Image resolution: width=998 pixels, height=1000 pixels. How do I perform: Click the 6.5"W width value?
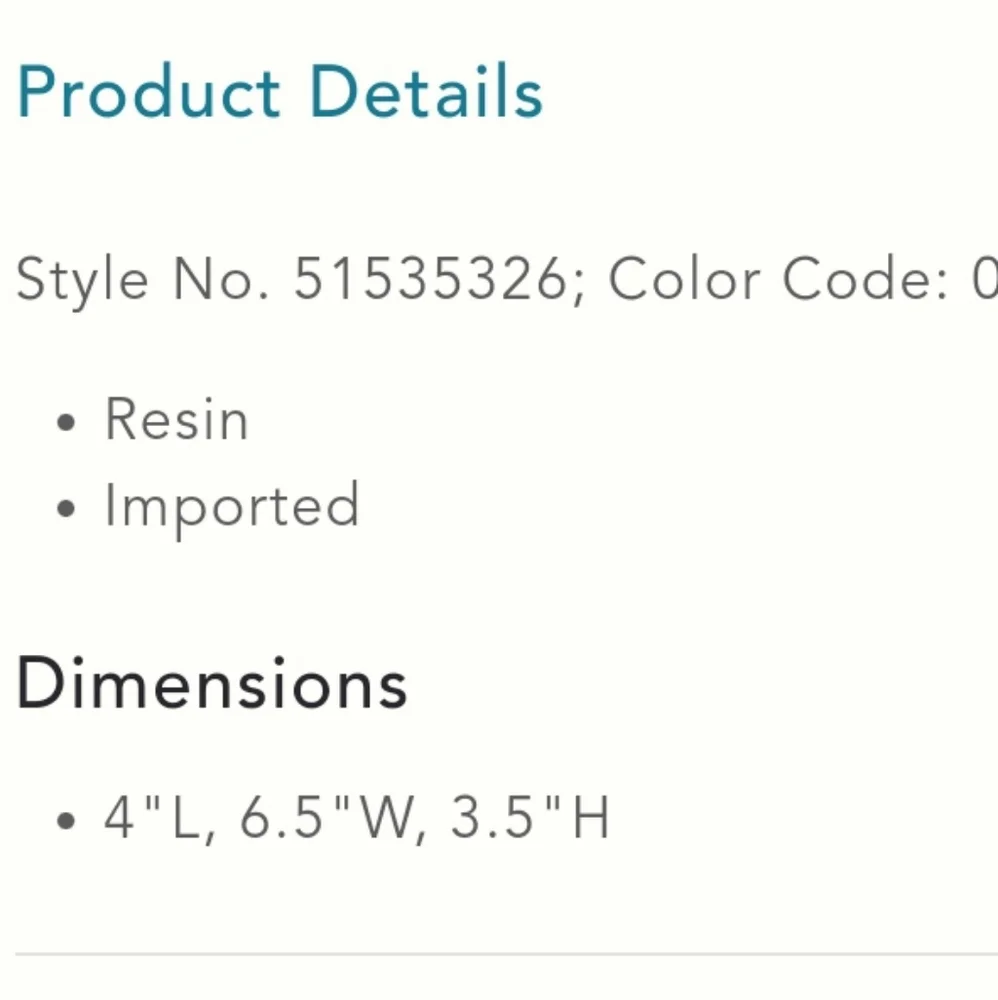click(x=327, y=817)
